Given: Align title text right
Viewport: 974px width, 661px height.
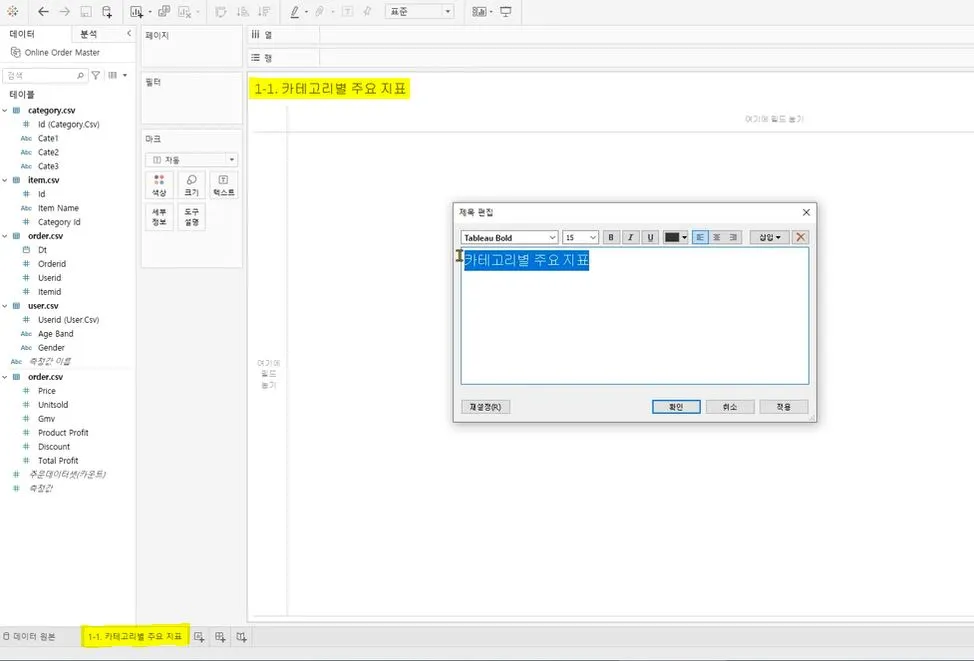Looking at the screenshot, I should (734, 237).
